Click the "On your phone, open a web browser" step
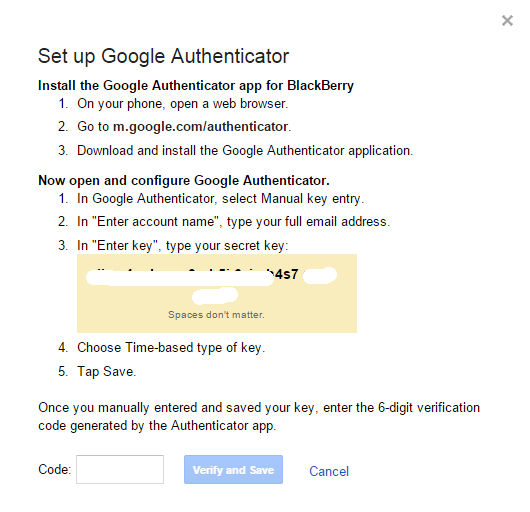530x512 pixels. click(x=183, y=104)
